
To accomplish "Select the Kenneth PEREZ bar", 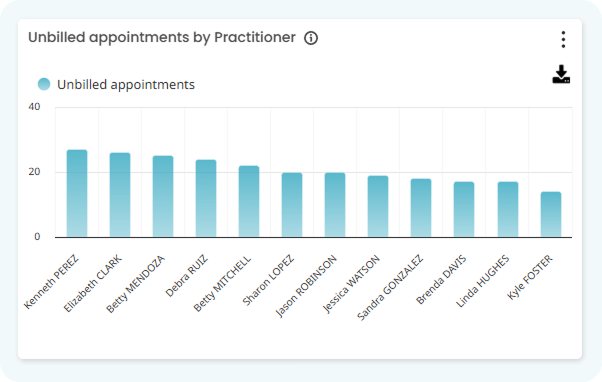I will coord(77,193).
